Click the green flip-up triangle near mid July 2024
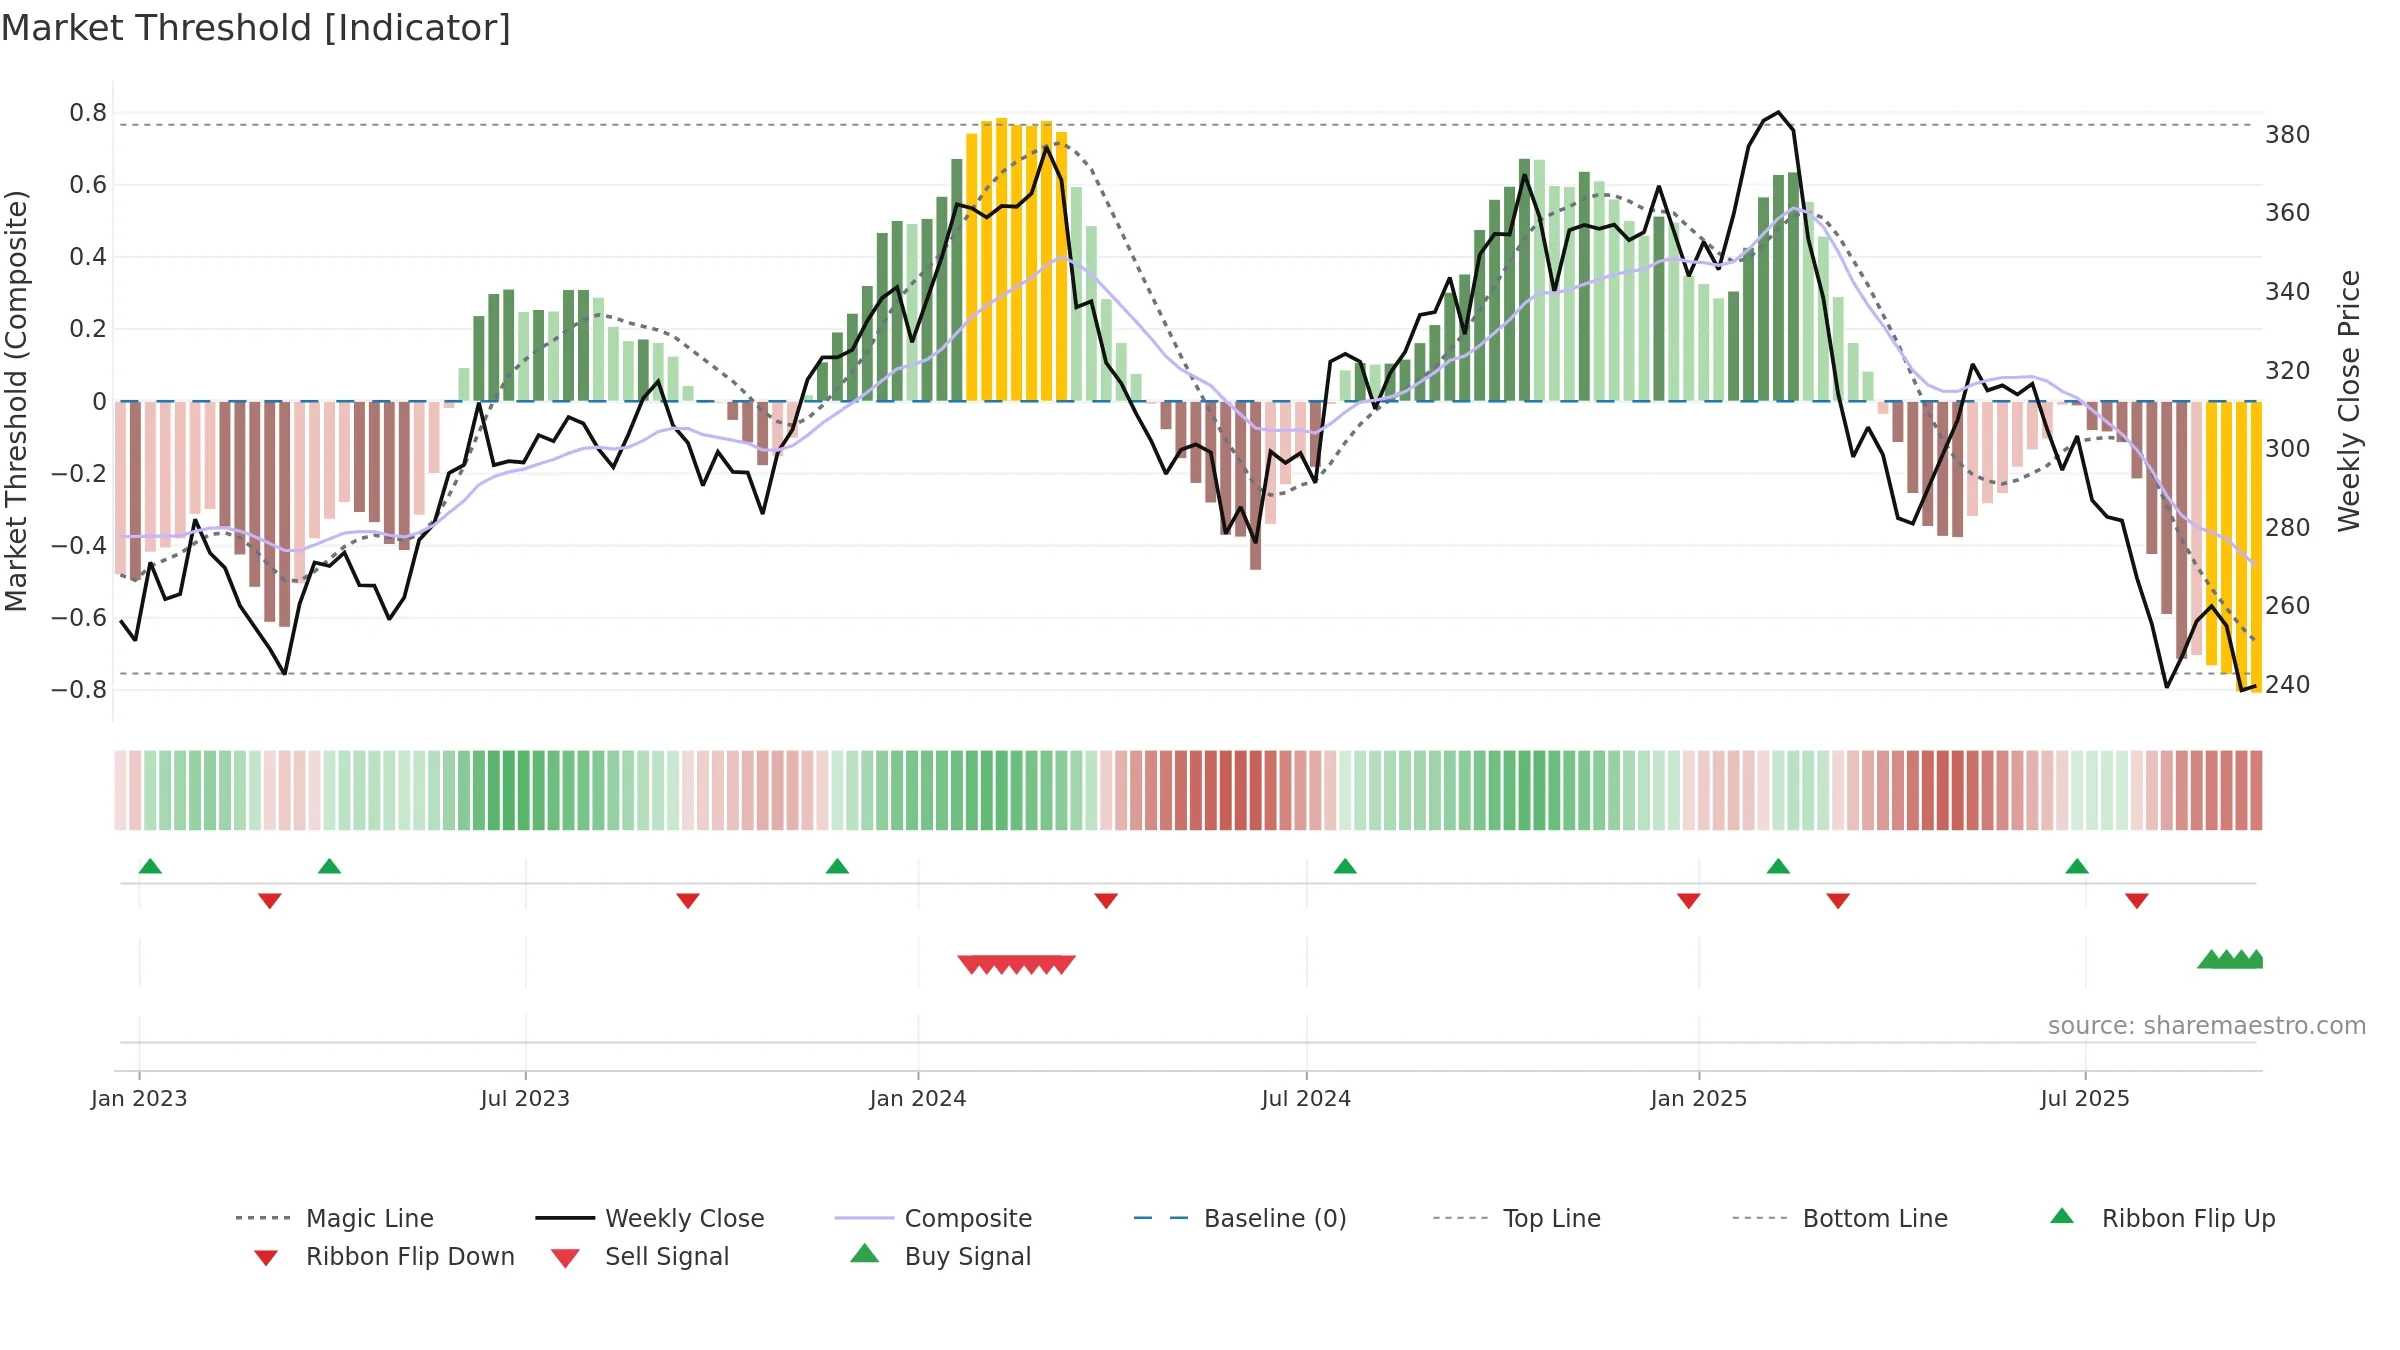 click(x=1345, y=866)
